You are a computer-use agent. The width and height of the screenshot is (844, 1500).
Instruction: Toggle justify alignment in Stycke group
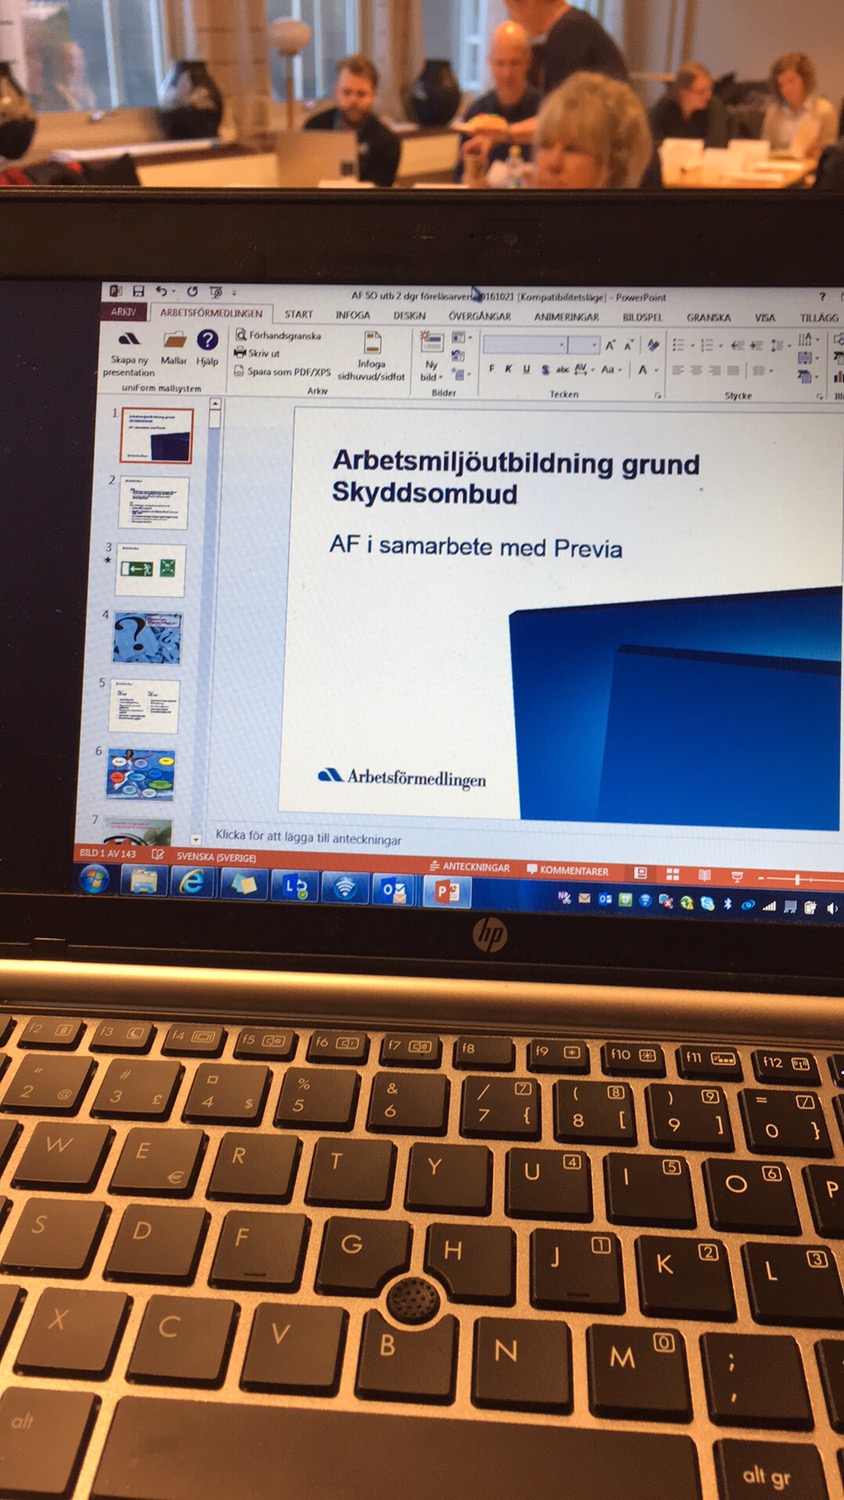[x=733, y=370]
